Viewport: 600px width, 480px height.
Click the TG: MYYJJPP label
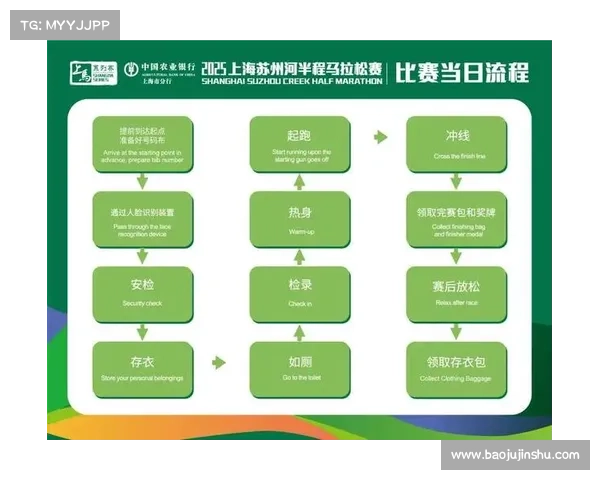(65, 25)
